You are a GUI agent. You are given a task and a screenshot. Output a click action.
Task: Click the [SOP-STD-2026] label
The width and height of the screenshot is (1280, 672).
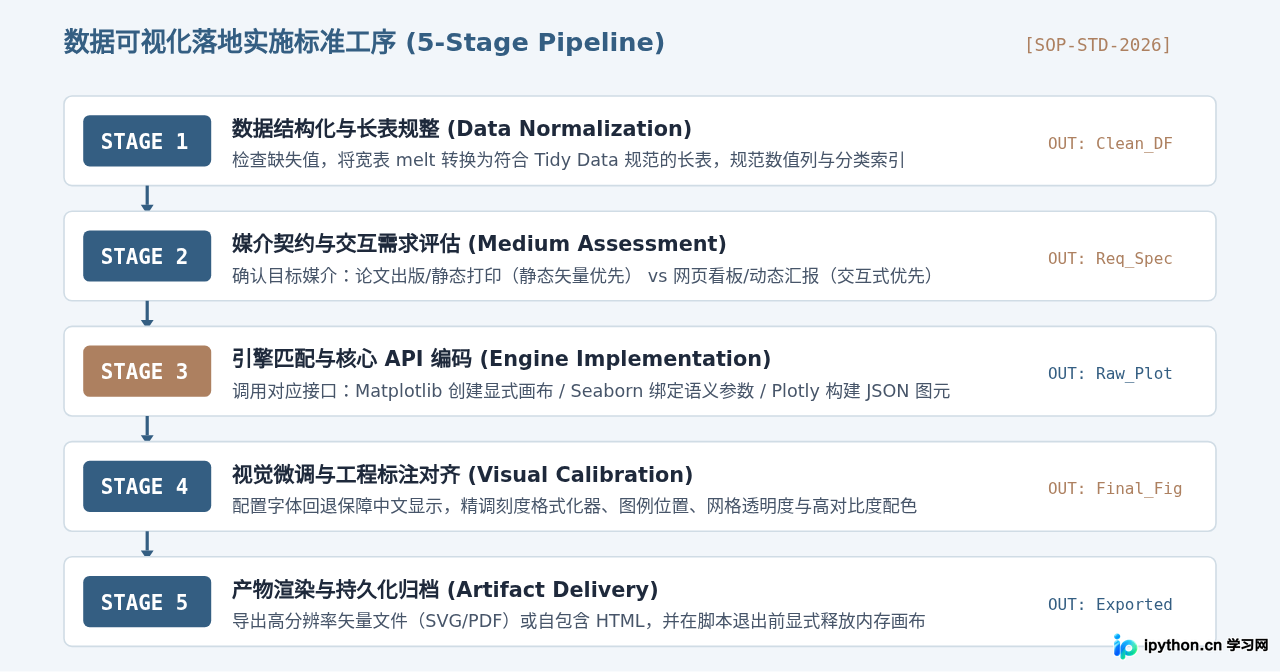[1097, 45]
